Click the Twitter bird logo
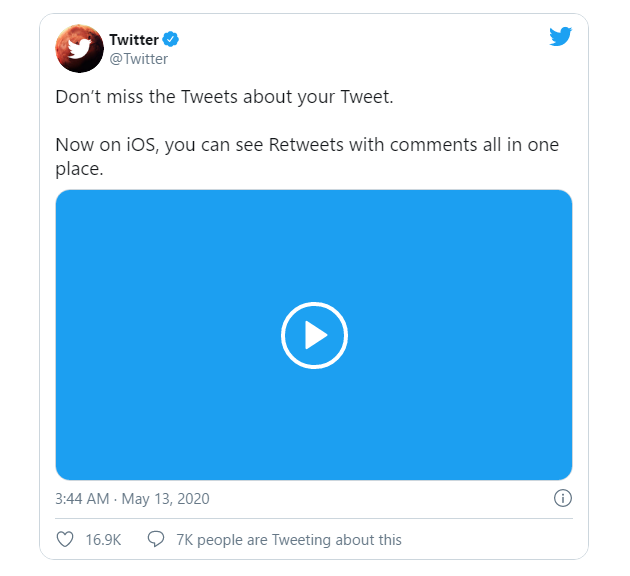The width and height of the screenshot is (630, 576). click(x=560, y=38)
